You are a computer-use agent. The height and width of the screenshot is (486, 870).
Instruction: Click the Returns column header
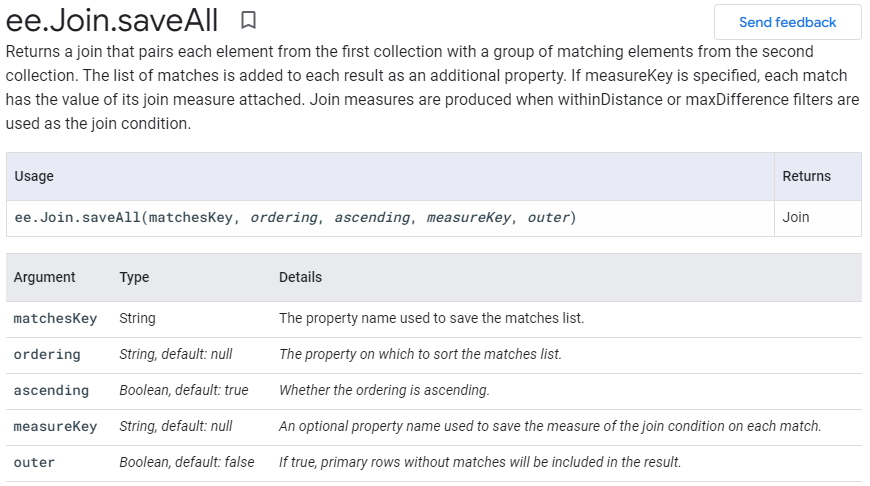[806, 176]
